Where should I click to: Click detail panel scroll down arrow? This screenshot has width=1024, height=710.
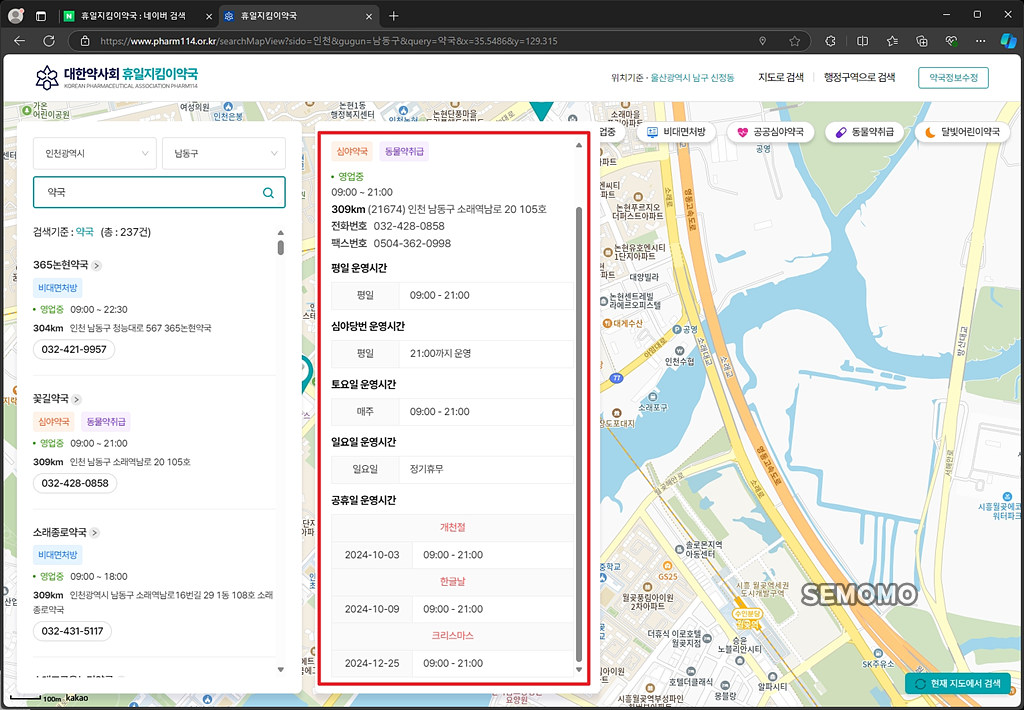click(579, 670)
